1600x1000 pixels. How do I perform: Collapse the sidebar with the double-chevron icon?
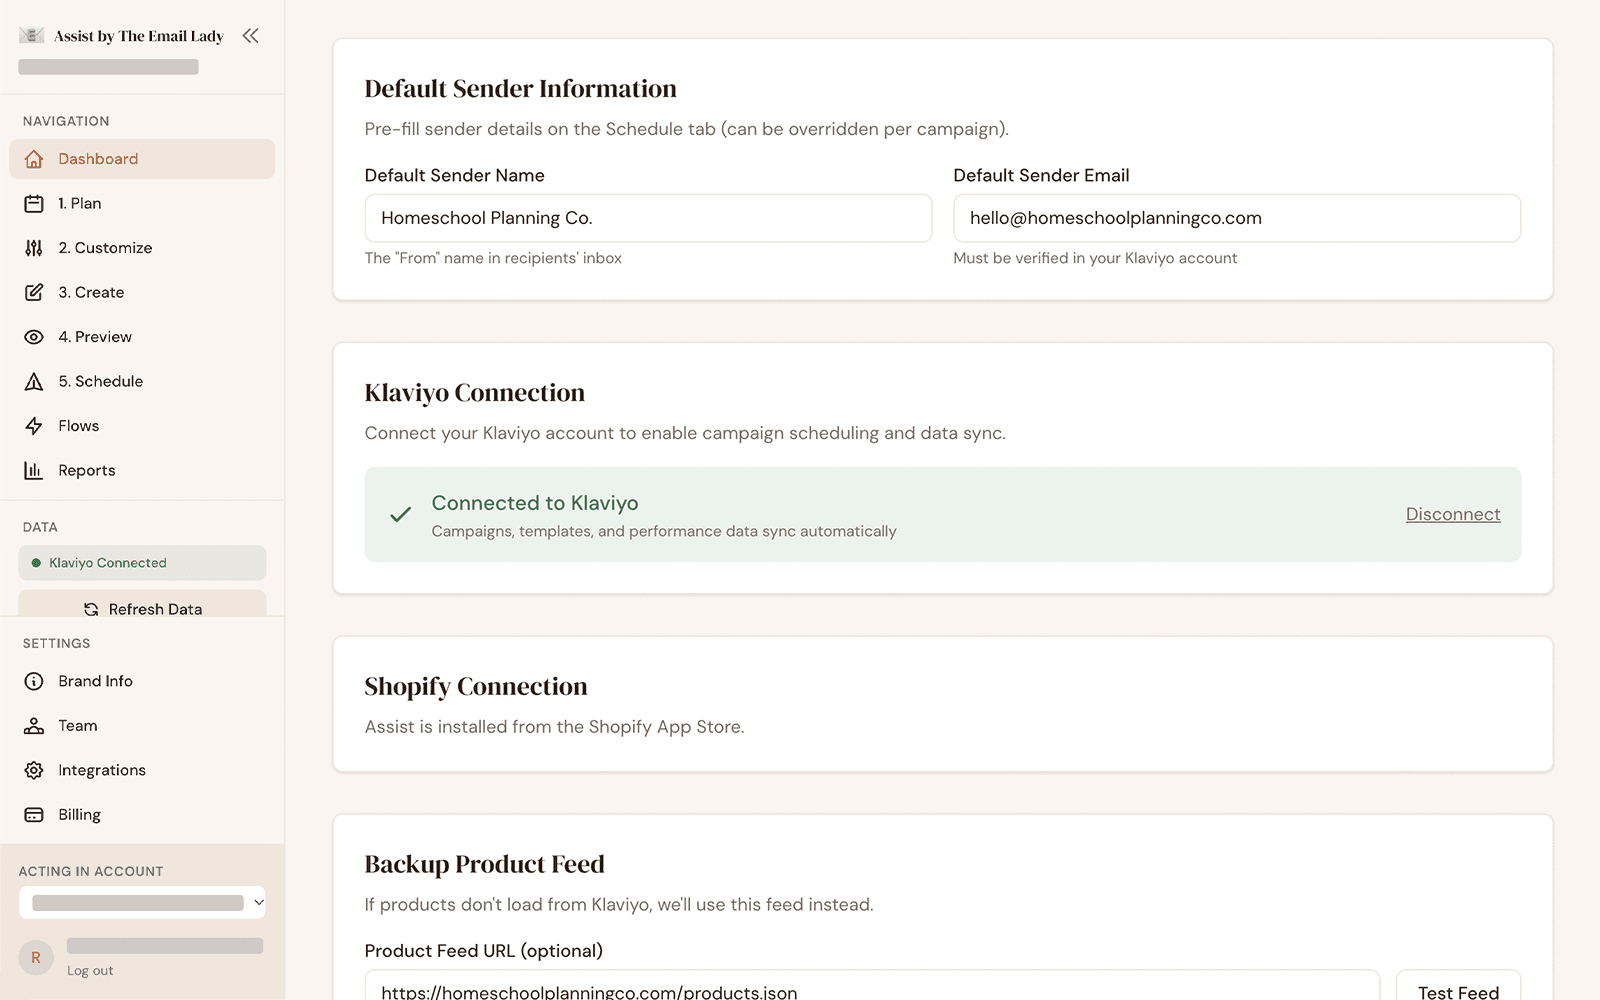tap(250, 36)
